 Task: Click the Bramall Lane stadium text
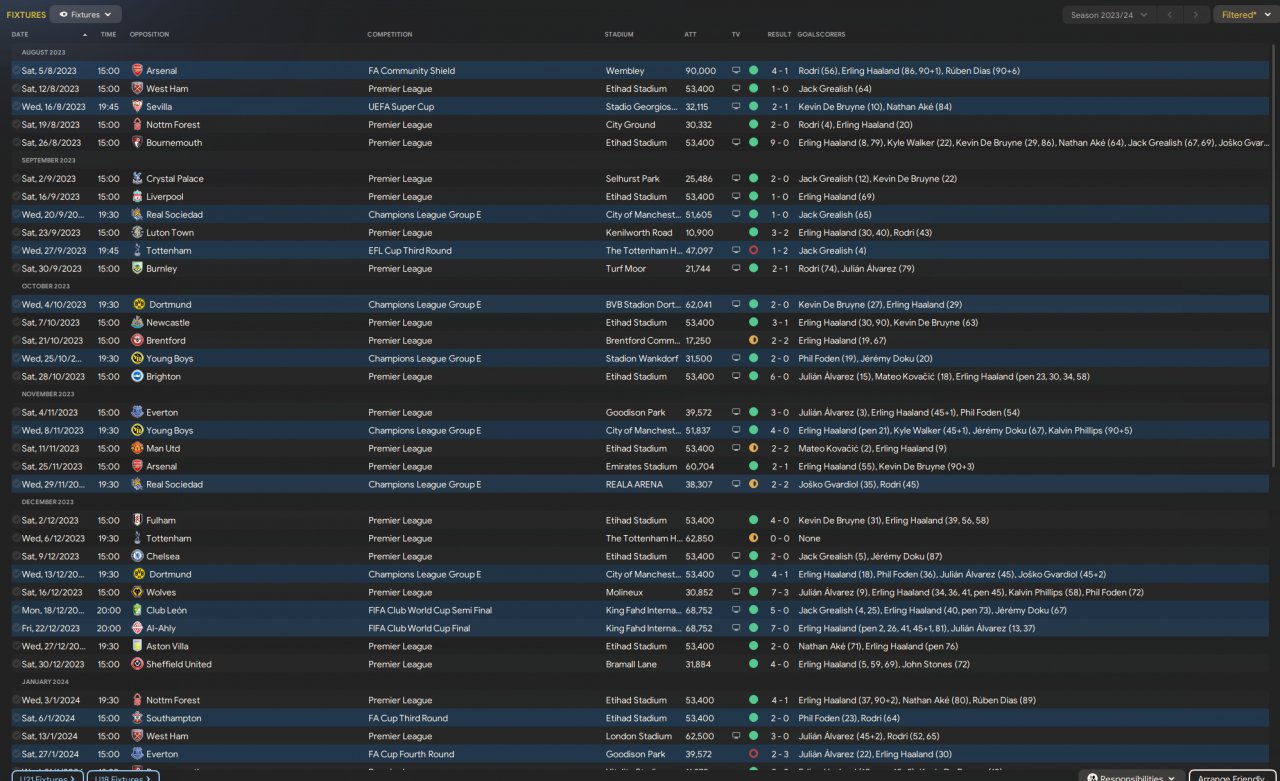(x=633, y=665)
